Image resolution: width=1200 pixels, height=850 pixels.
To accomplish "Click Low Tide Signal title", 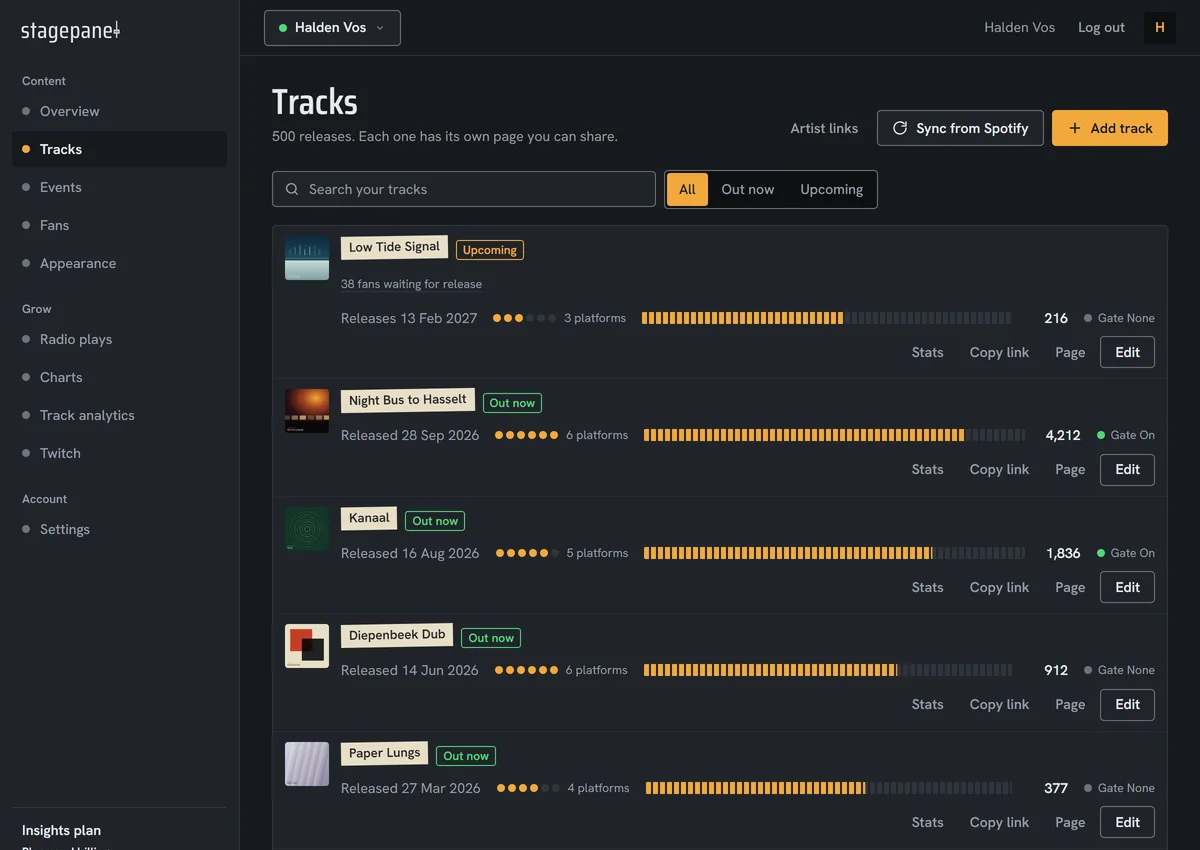I will point(394,247).
